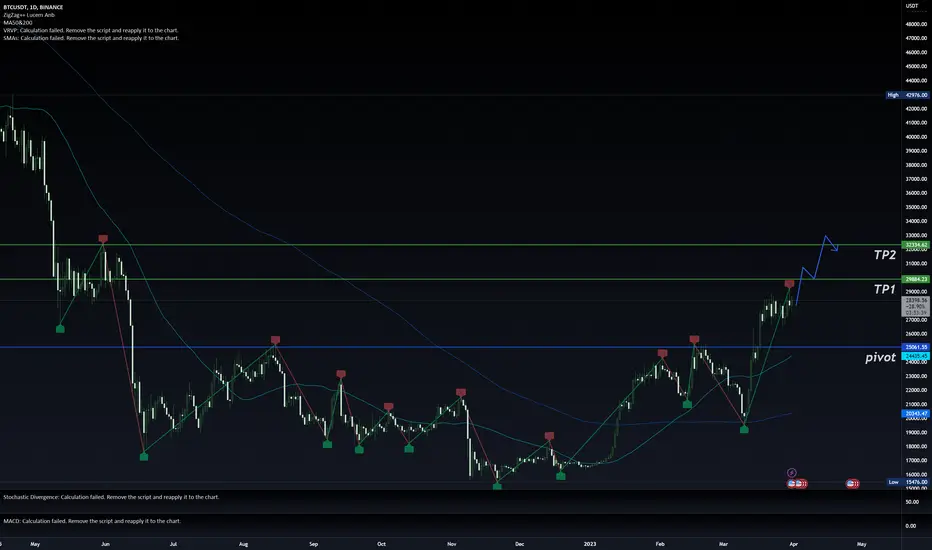Click the Jun label on time axis
This screenshot has height=550, width=932.
click(x=105, y=544)
